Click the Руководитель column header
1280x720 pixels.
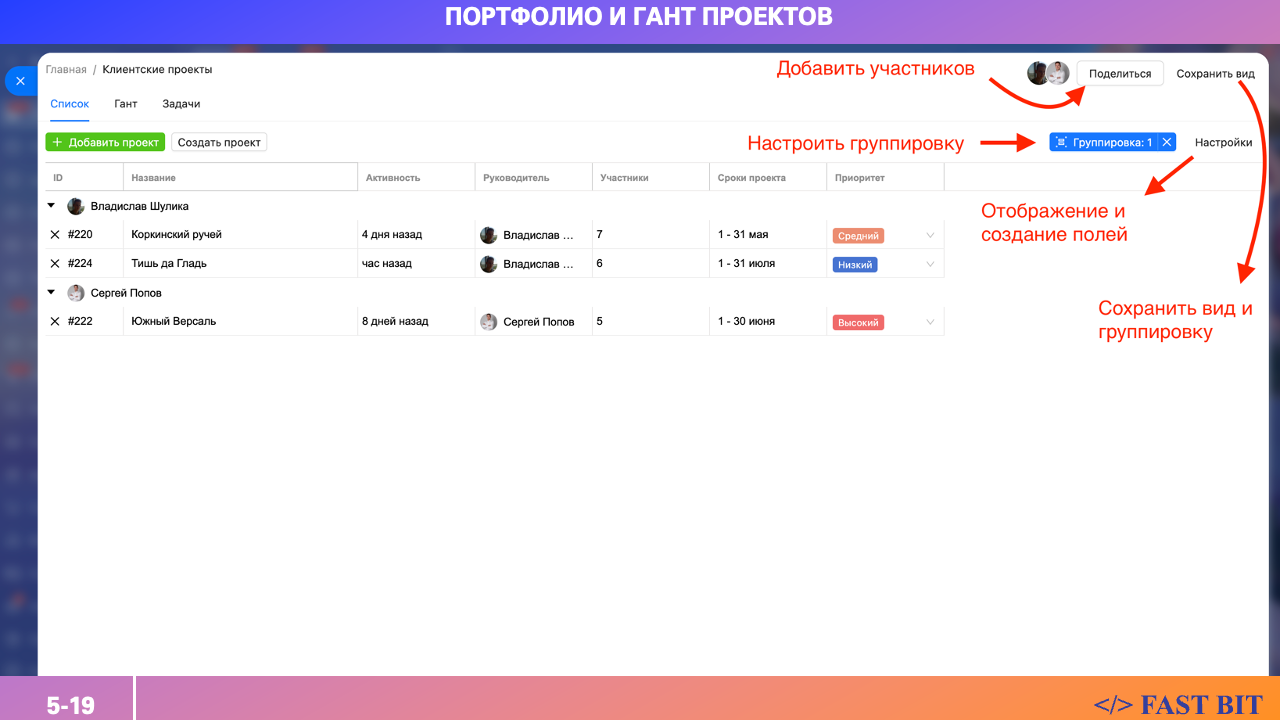point(533,177)
